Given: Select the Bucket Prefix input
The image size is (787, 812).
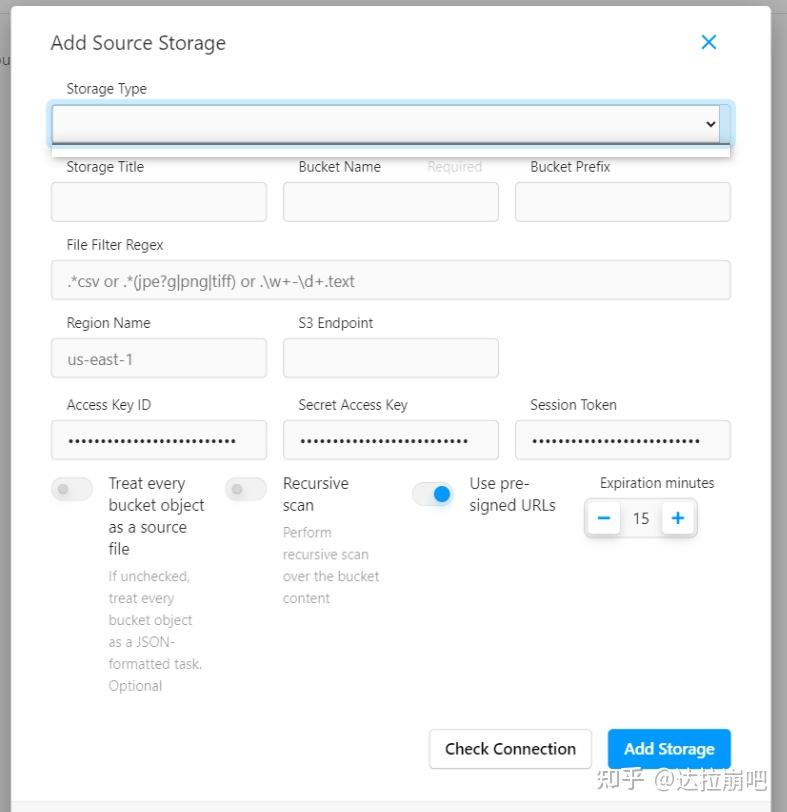Looking at the screenshot, I should pyautogui.click(x=623, y=202).
